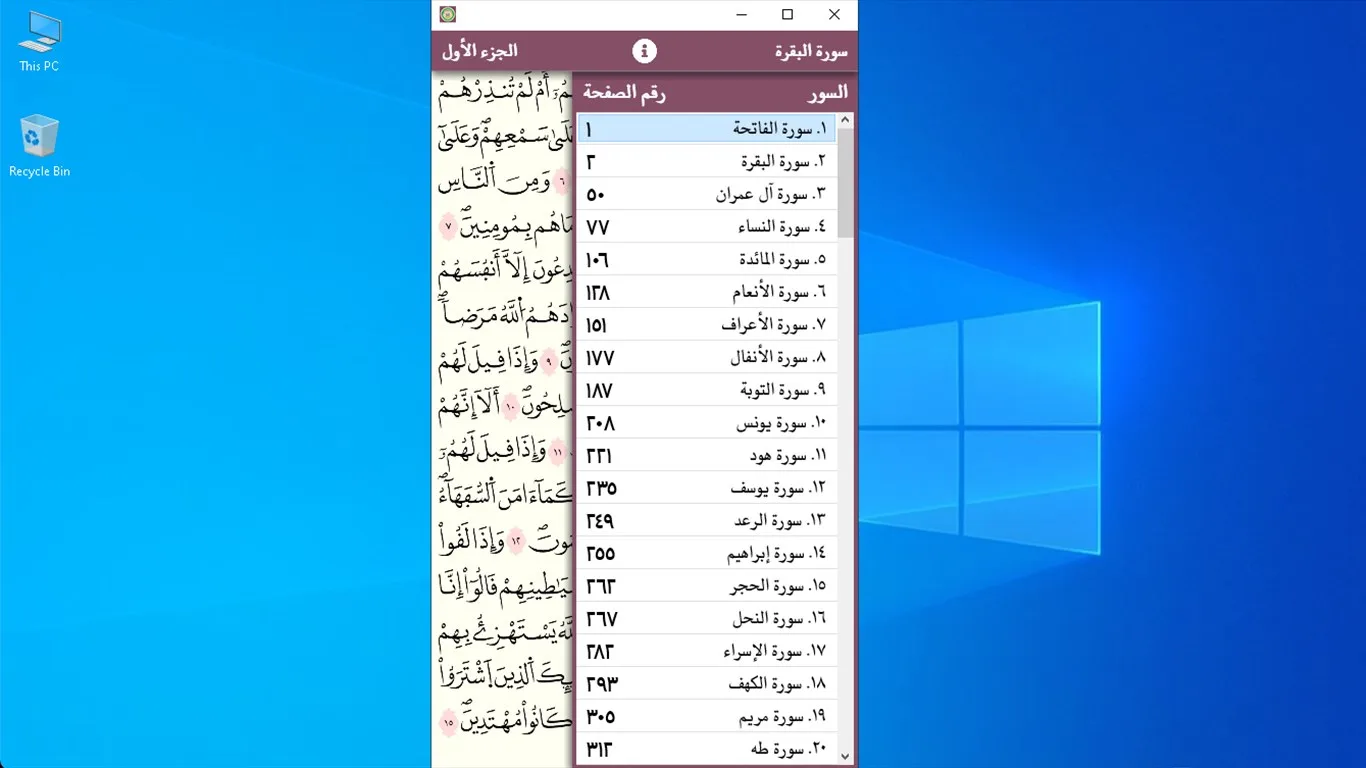Click the رقم الصفحة column header
The image size is (1366, 768).
pyautogui.click(x=624, y=93)
